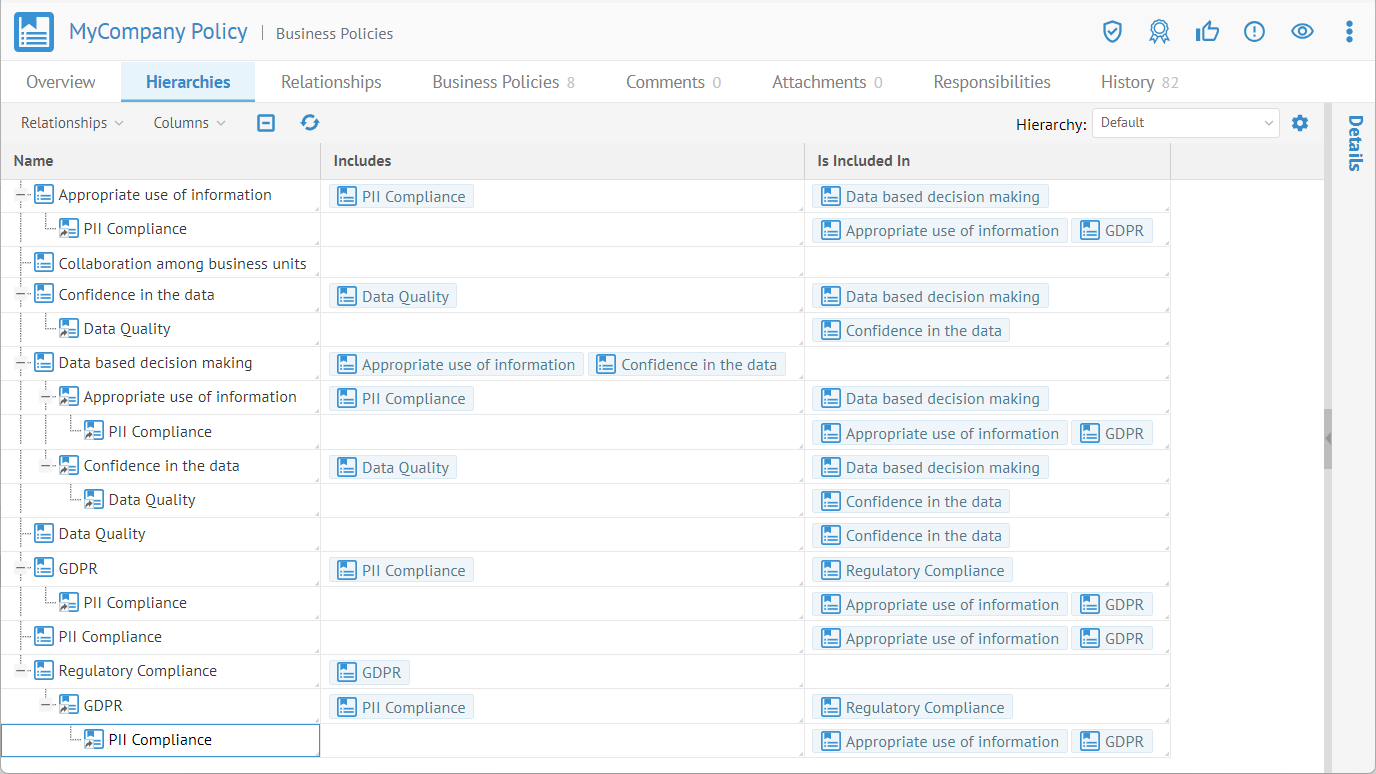
Task: Open hierarchy settings gear icon
Action: (1300, 123)
